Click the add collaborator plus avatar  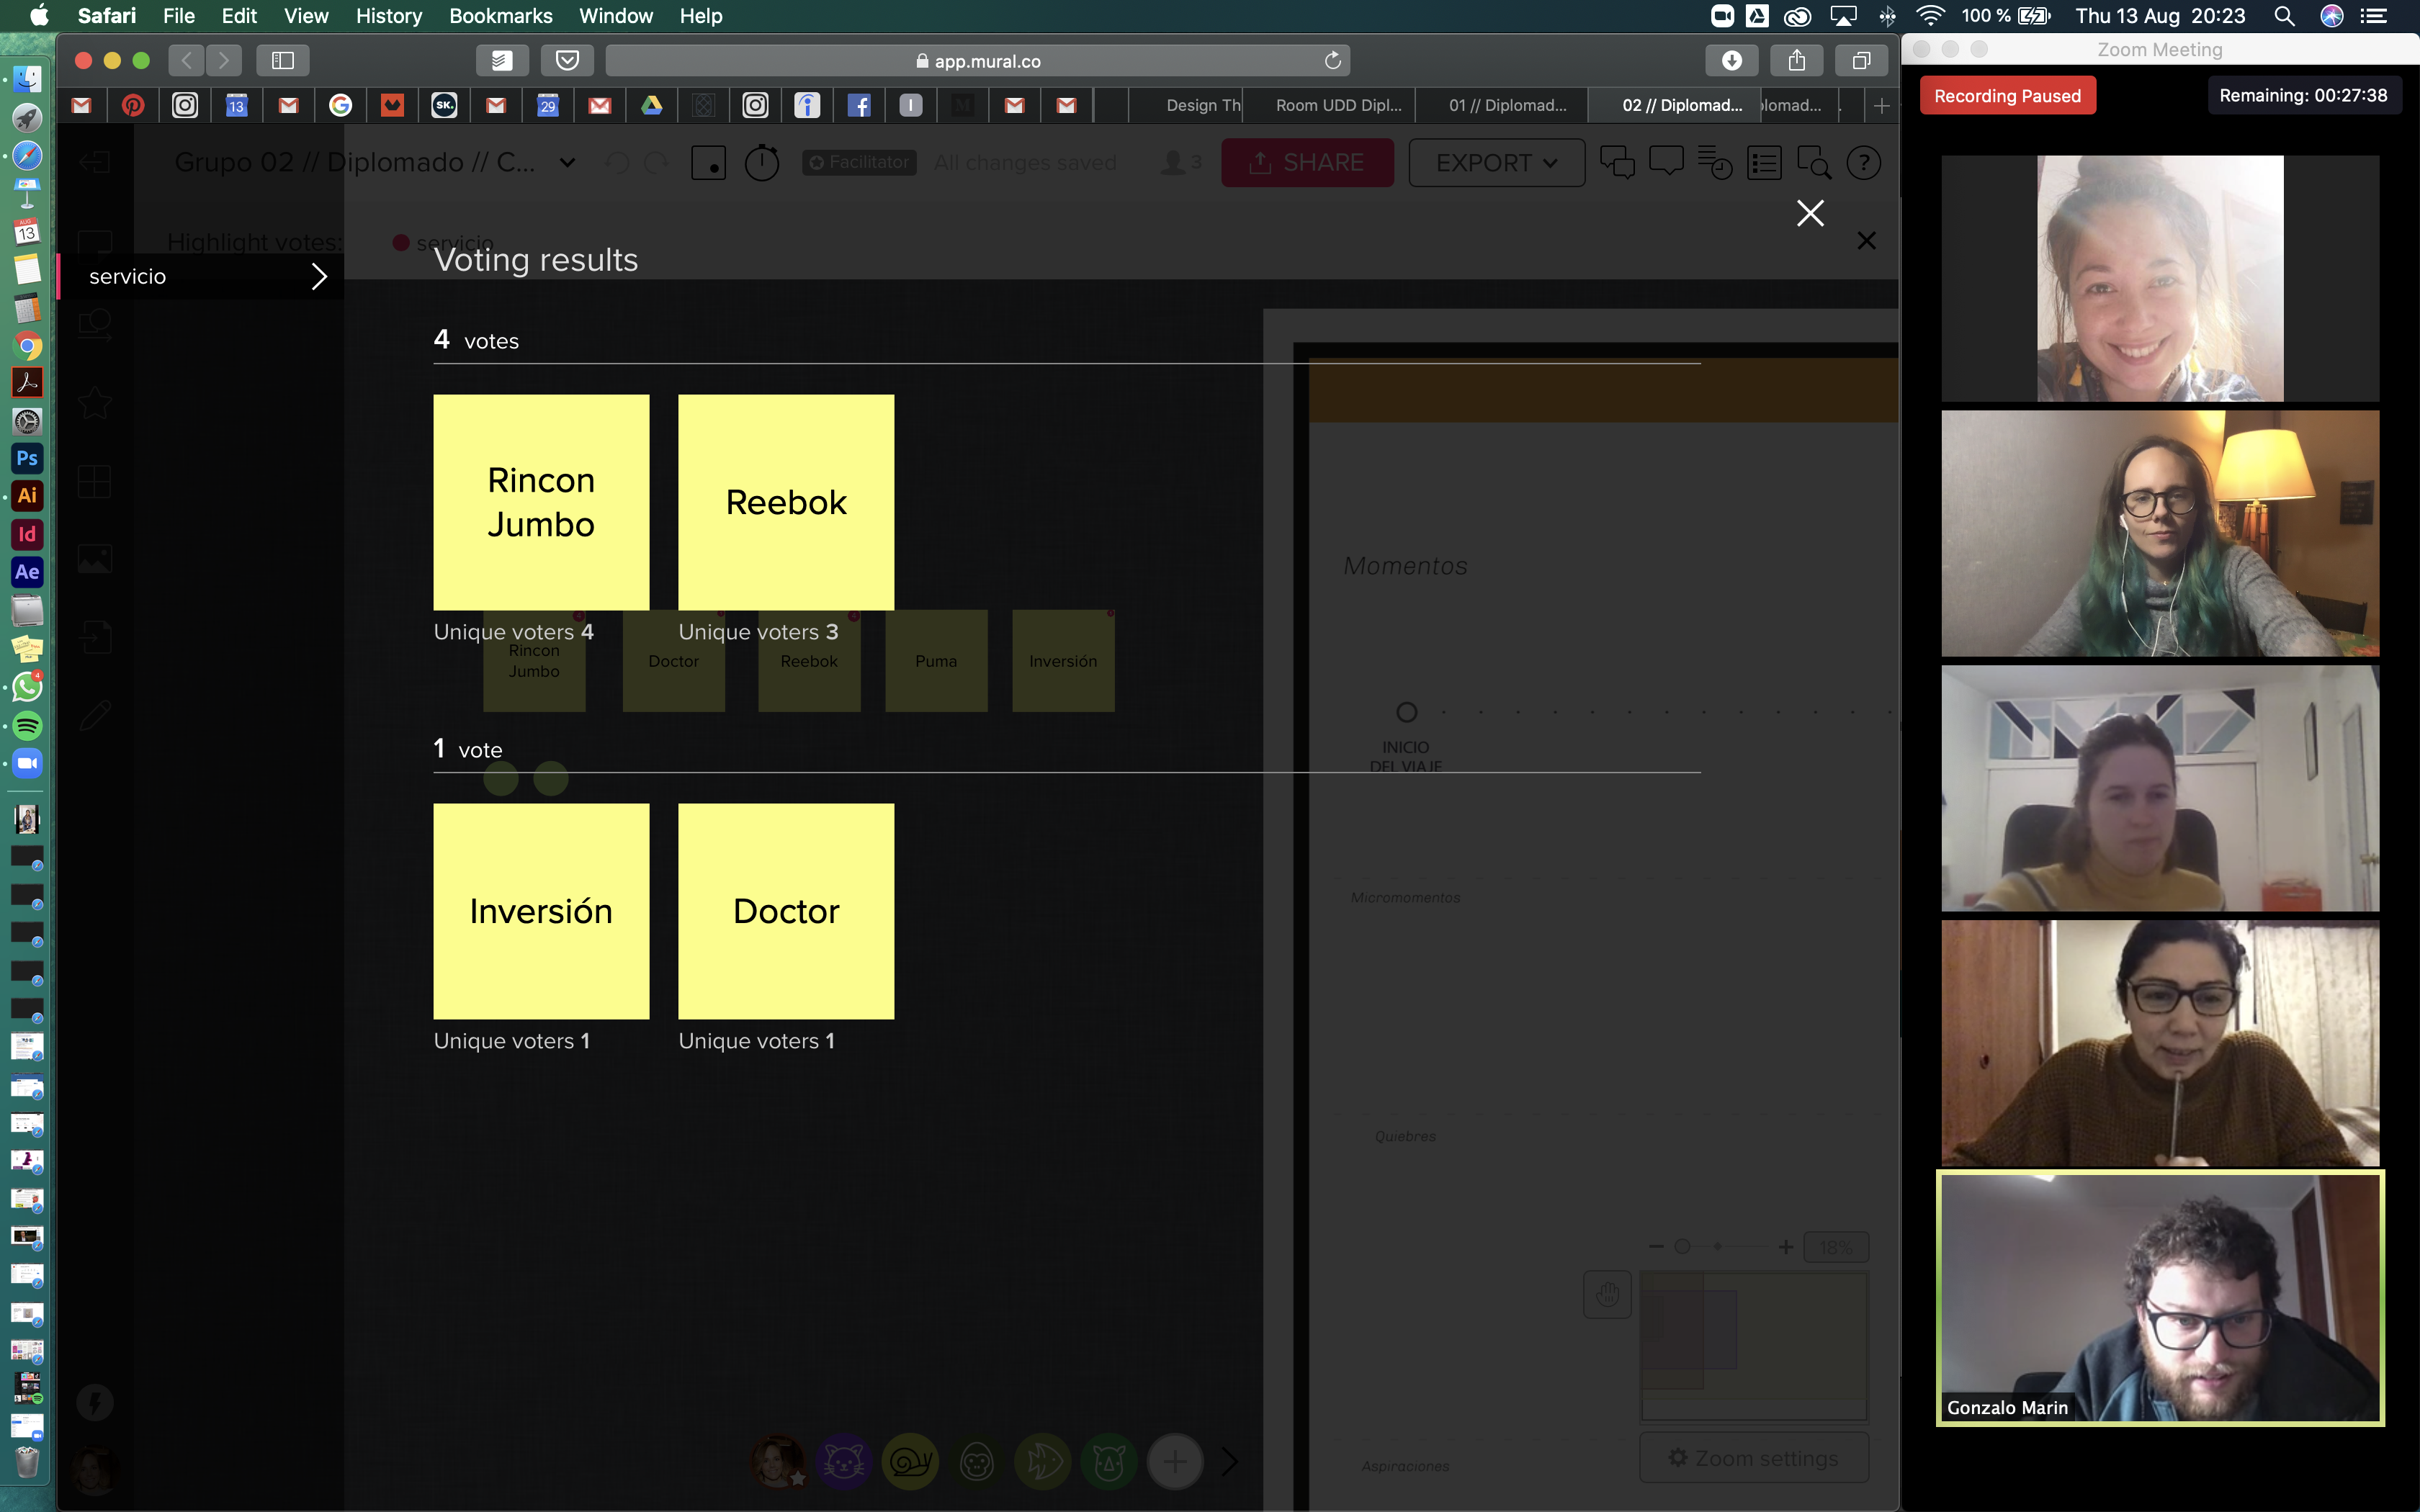[x=1175, y=1462]
